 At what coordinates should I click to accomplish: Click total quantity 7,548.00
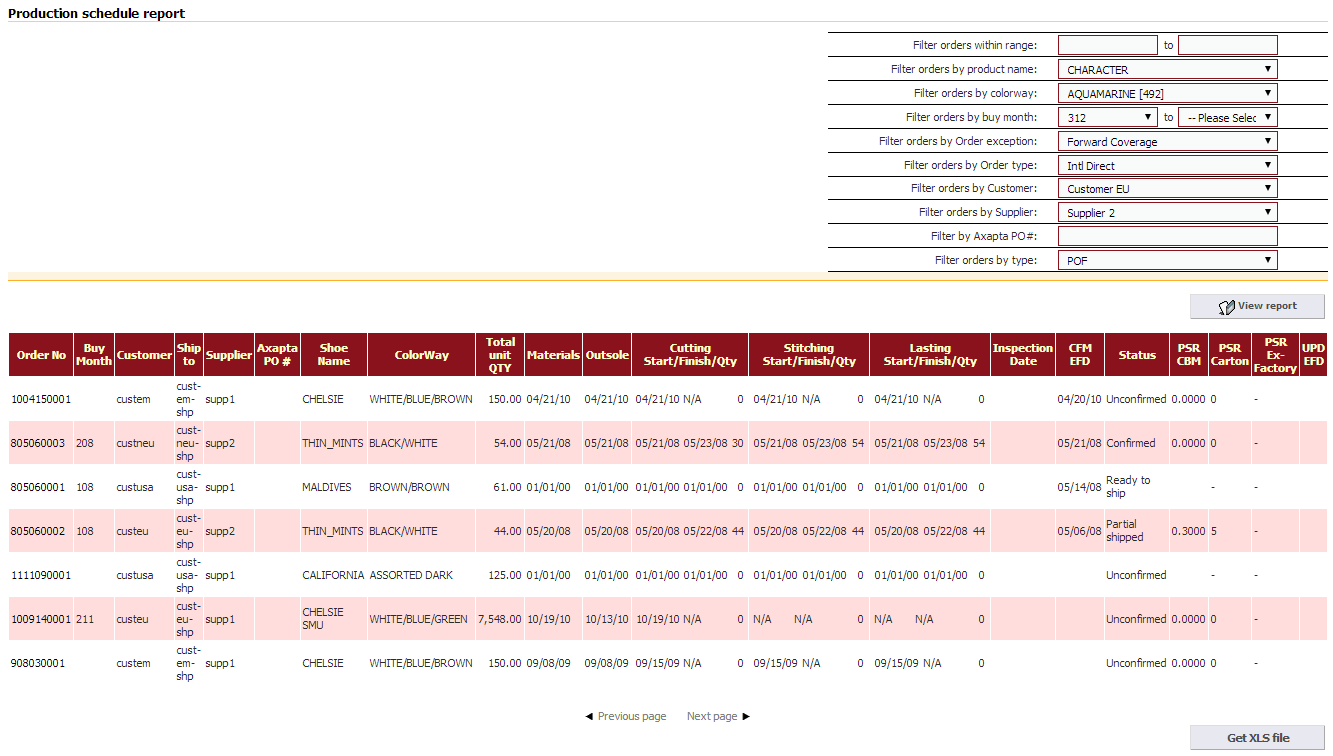click(500, 619)
